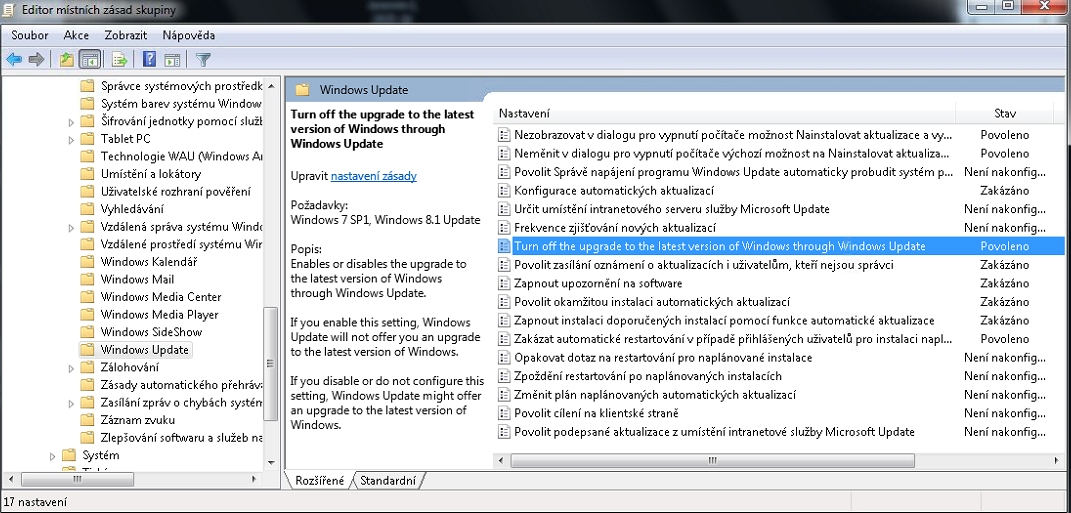The image size is (1071, 513).
Task: Select Uživatelské rozhraní pověření folder
Action: (176, 191)
